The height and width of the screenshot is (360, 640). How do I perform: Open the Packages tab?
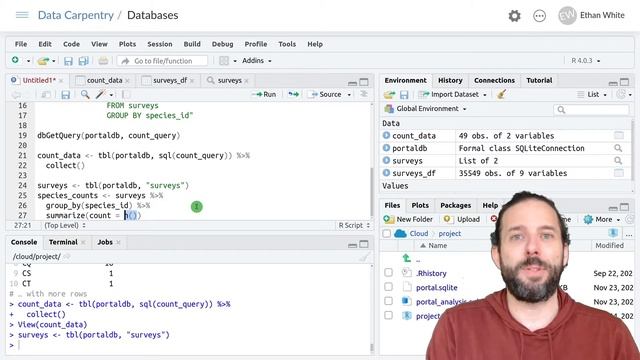(x=456, y=205)
